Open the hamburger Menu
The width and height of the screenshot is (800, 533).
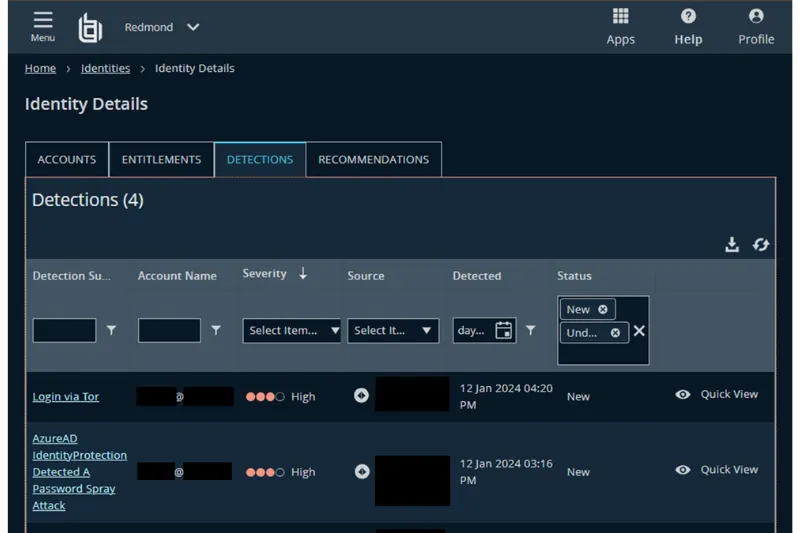pyautogui.click(x=43, y=27)
